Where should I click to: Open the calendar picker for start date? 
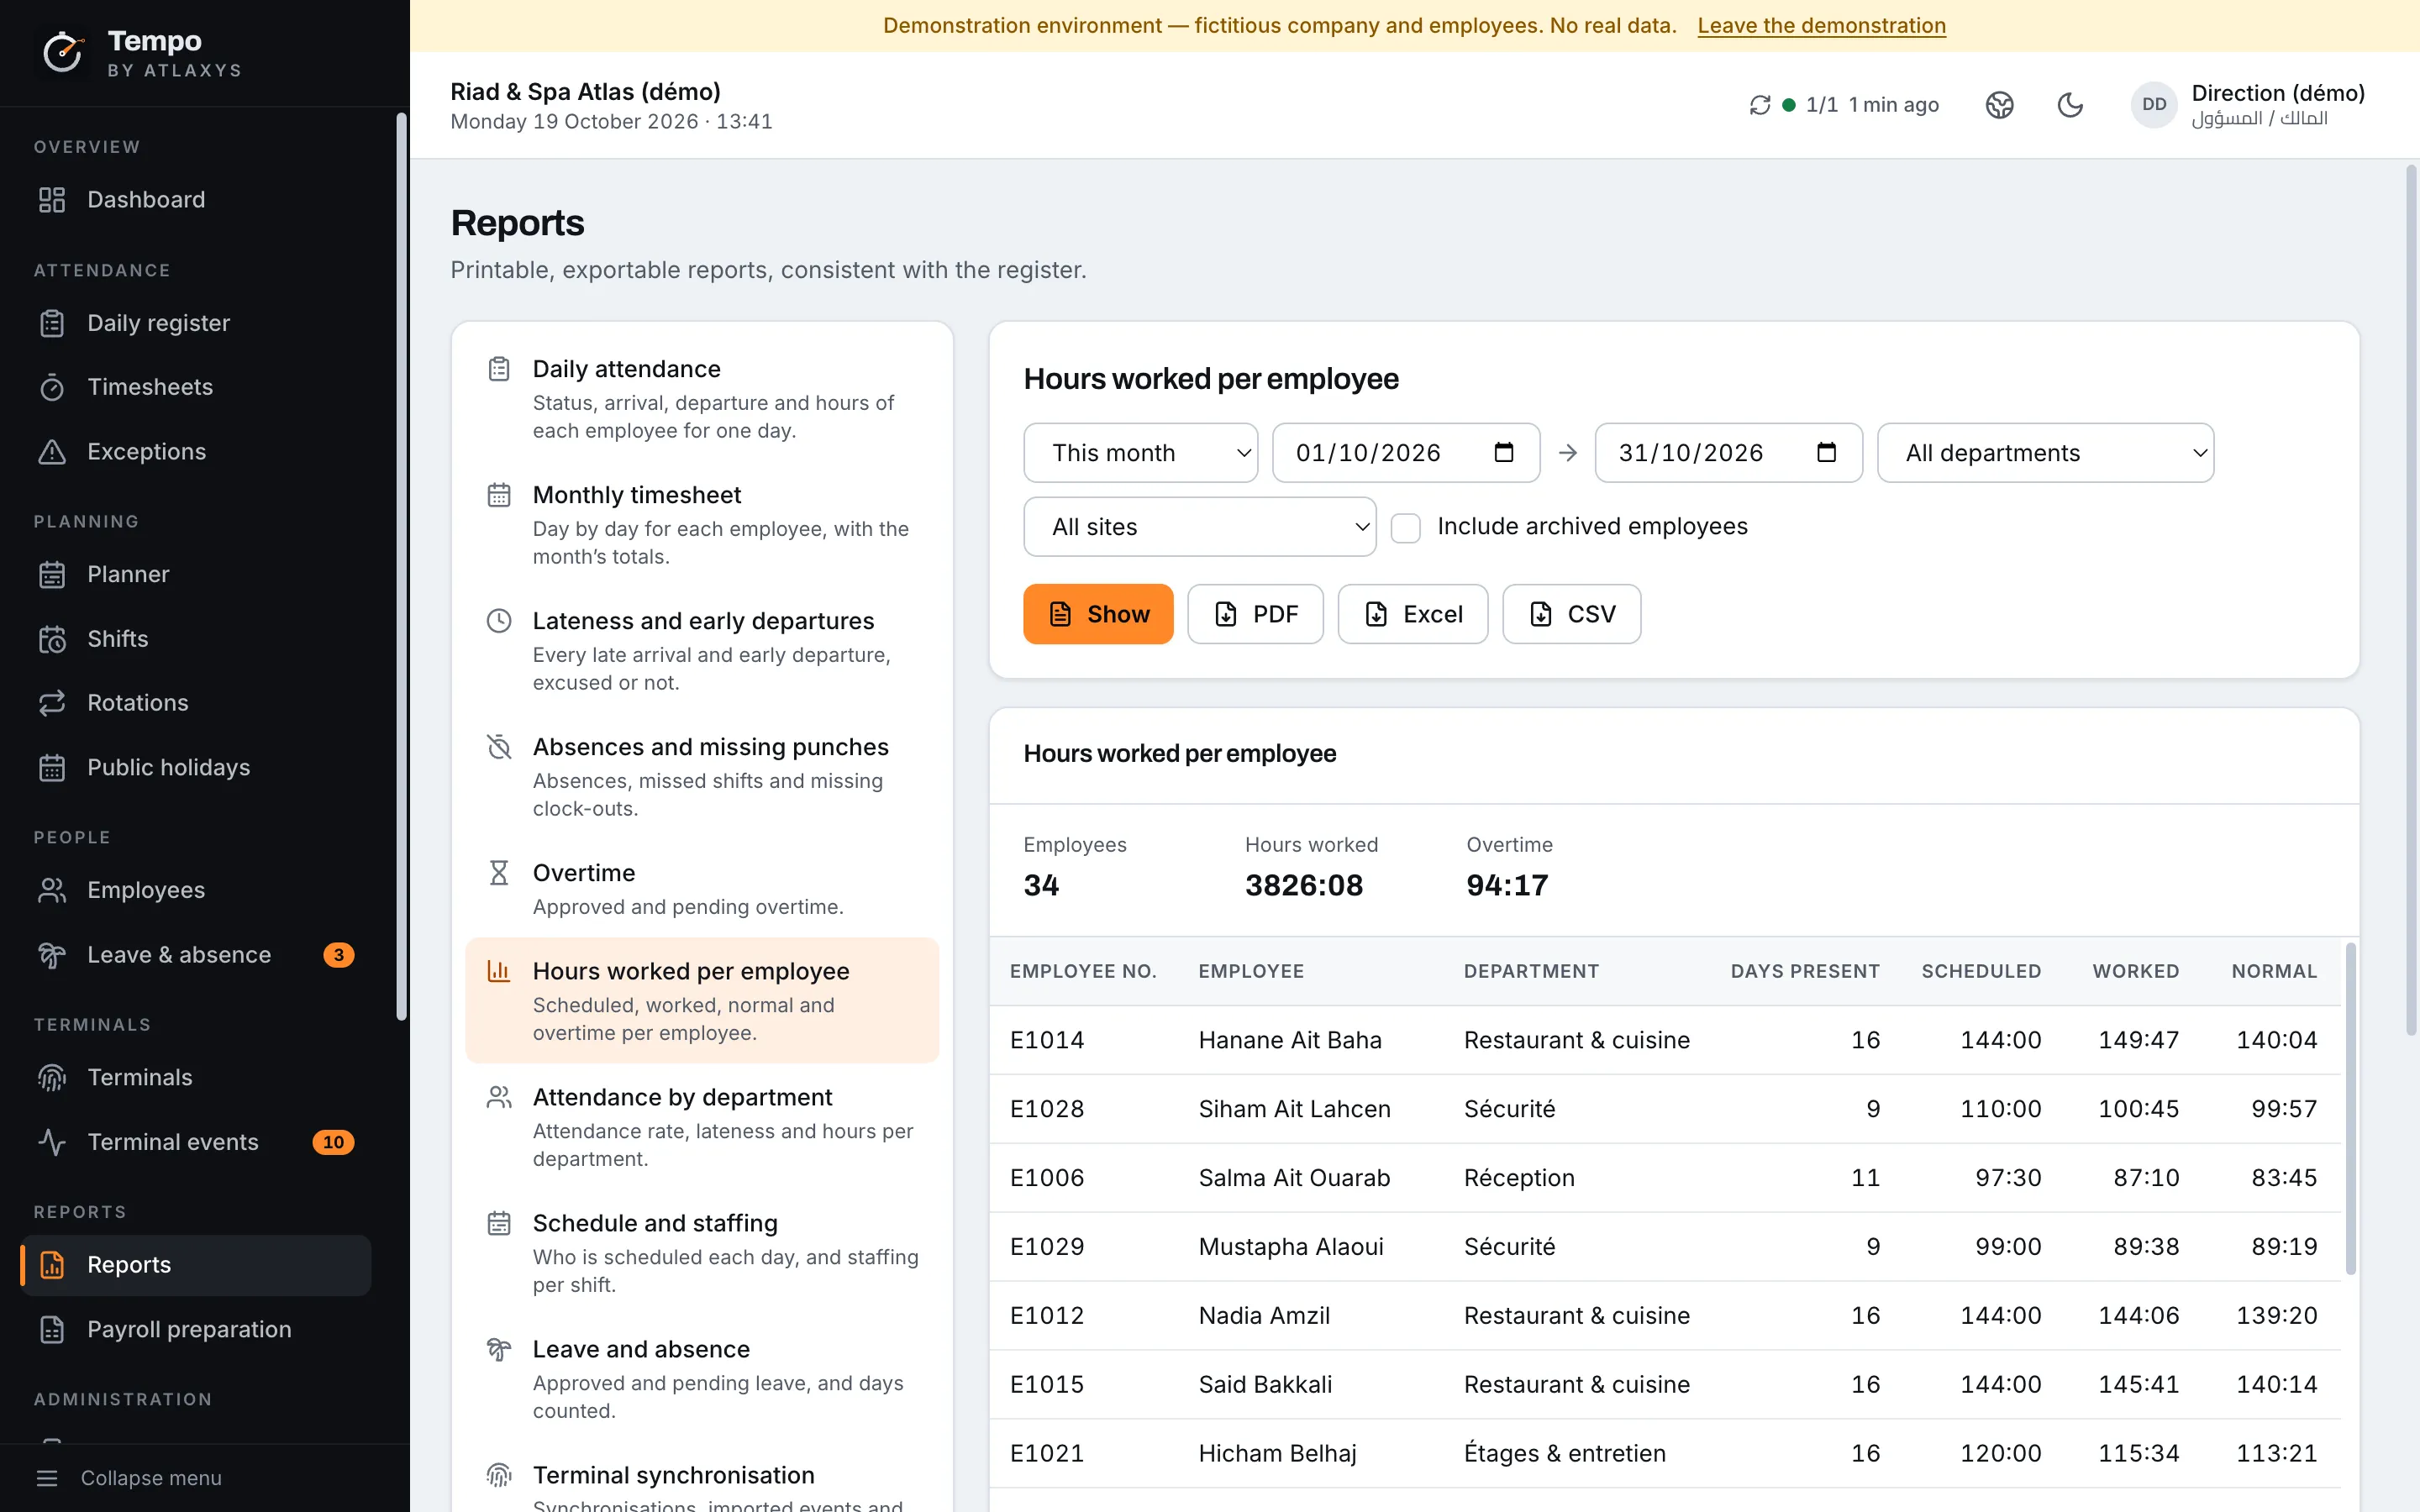[1503, 453]
